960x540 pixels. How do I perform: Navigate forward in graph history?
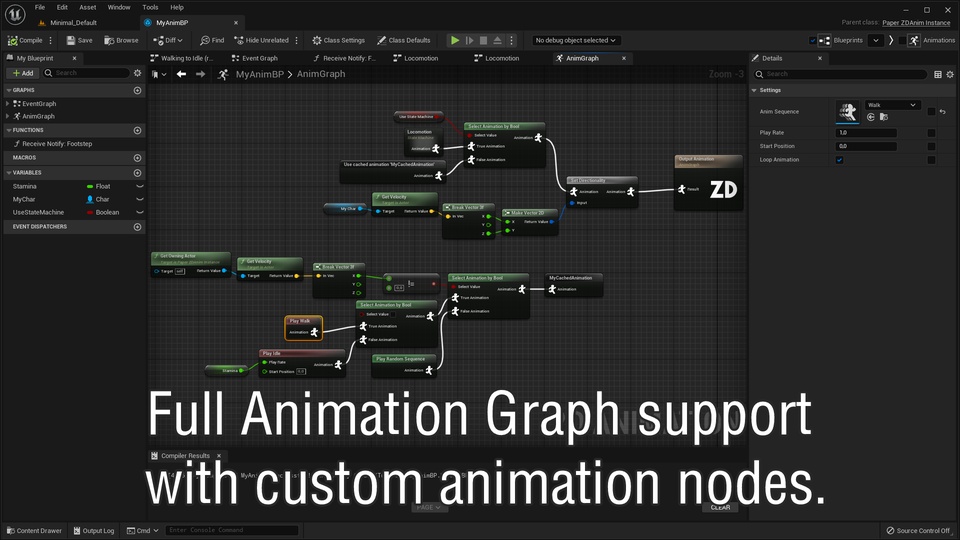pyautogui.click(x=200, y=74)
